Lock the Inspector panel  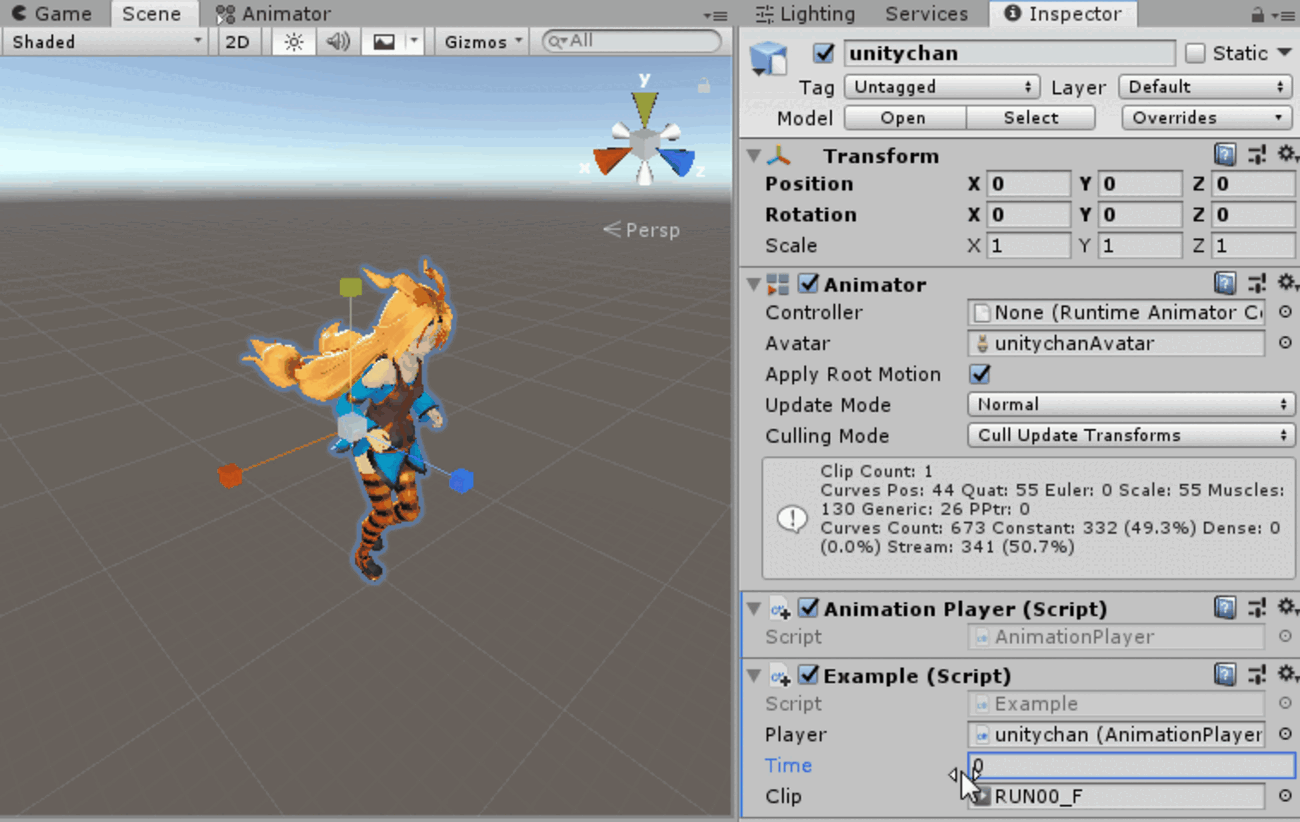tap(1257, 15)
